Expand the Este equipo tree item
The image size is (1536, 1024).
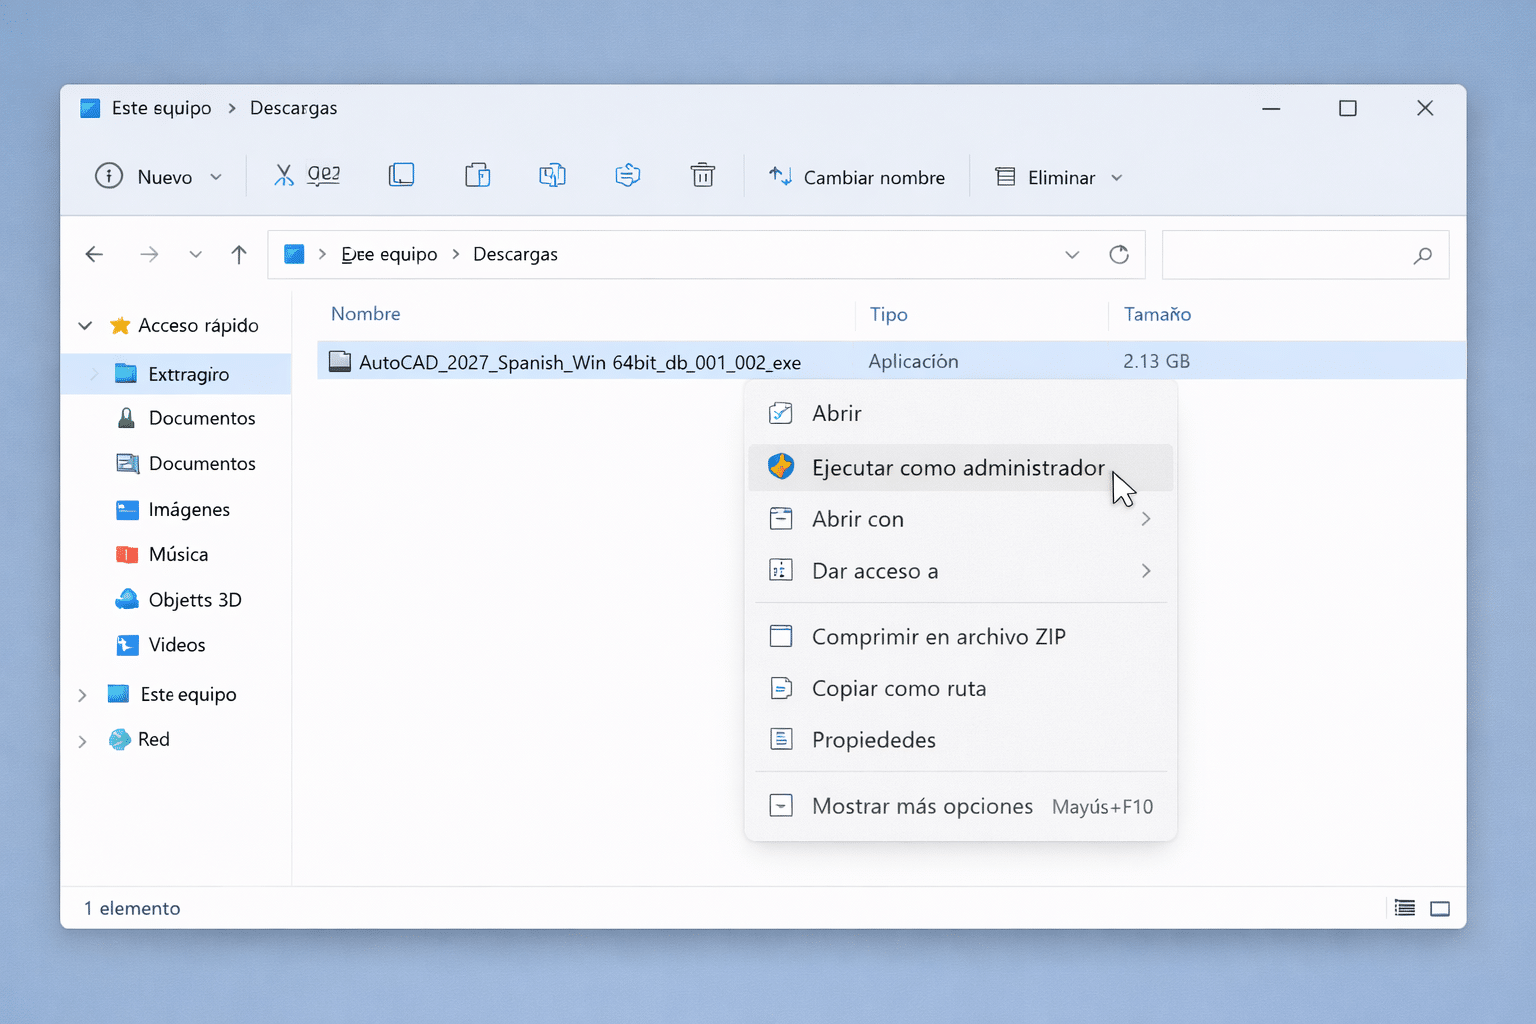(x=83, y=694)
